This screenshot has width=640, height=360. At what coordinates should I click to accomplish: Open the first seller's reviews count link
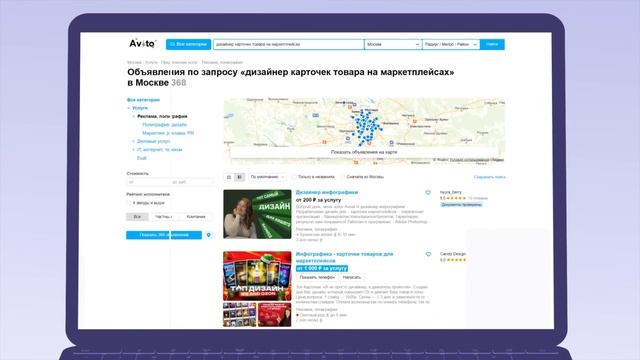478,198
